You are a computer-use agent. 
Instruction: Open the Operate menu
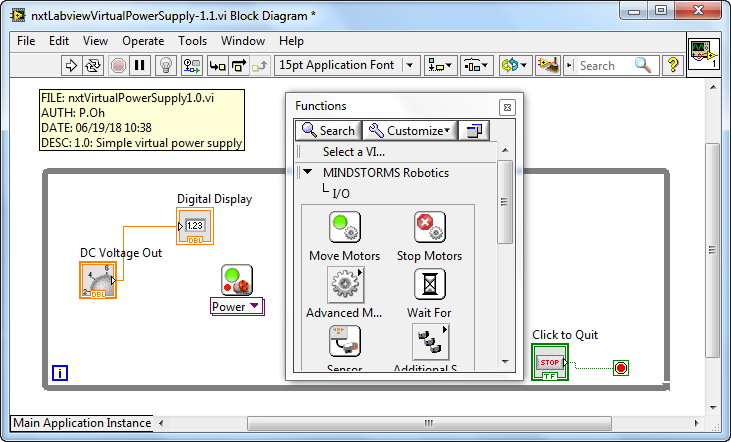tap(143, 41)
